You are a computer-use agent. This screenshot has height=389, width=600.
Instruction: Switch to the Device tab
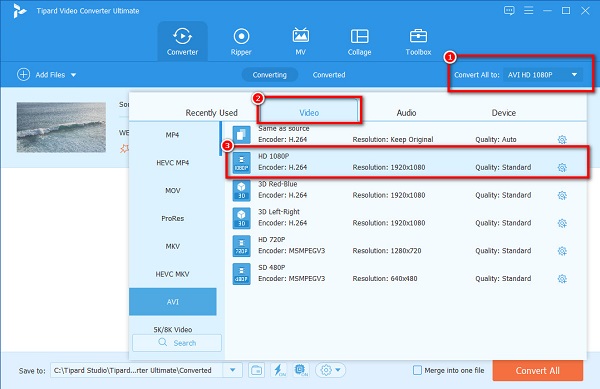coord(504,113)
